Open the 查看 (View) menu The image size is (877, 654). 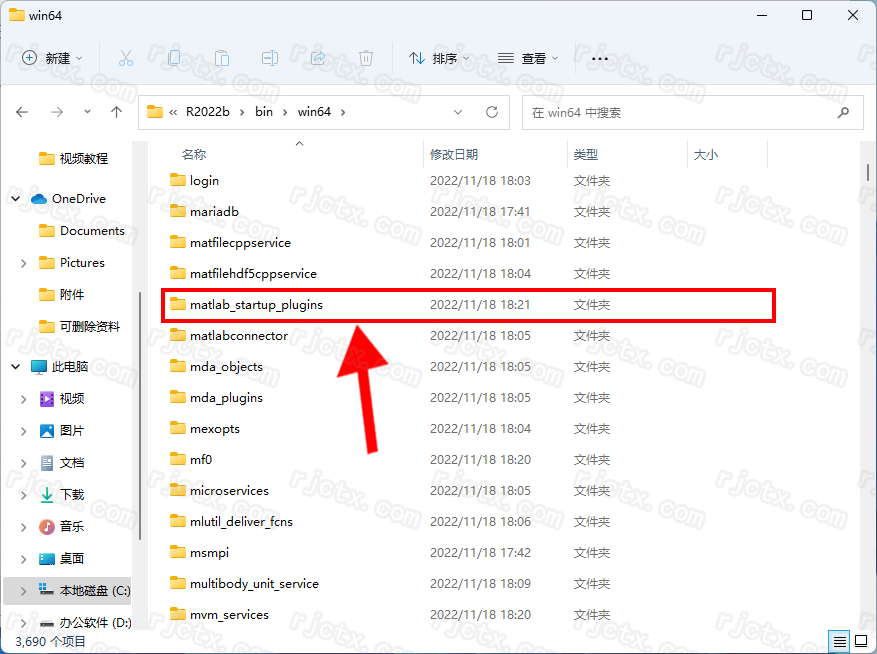[528, 58]
